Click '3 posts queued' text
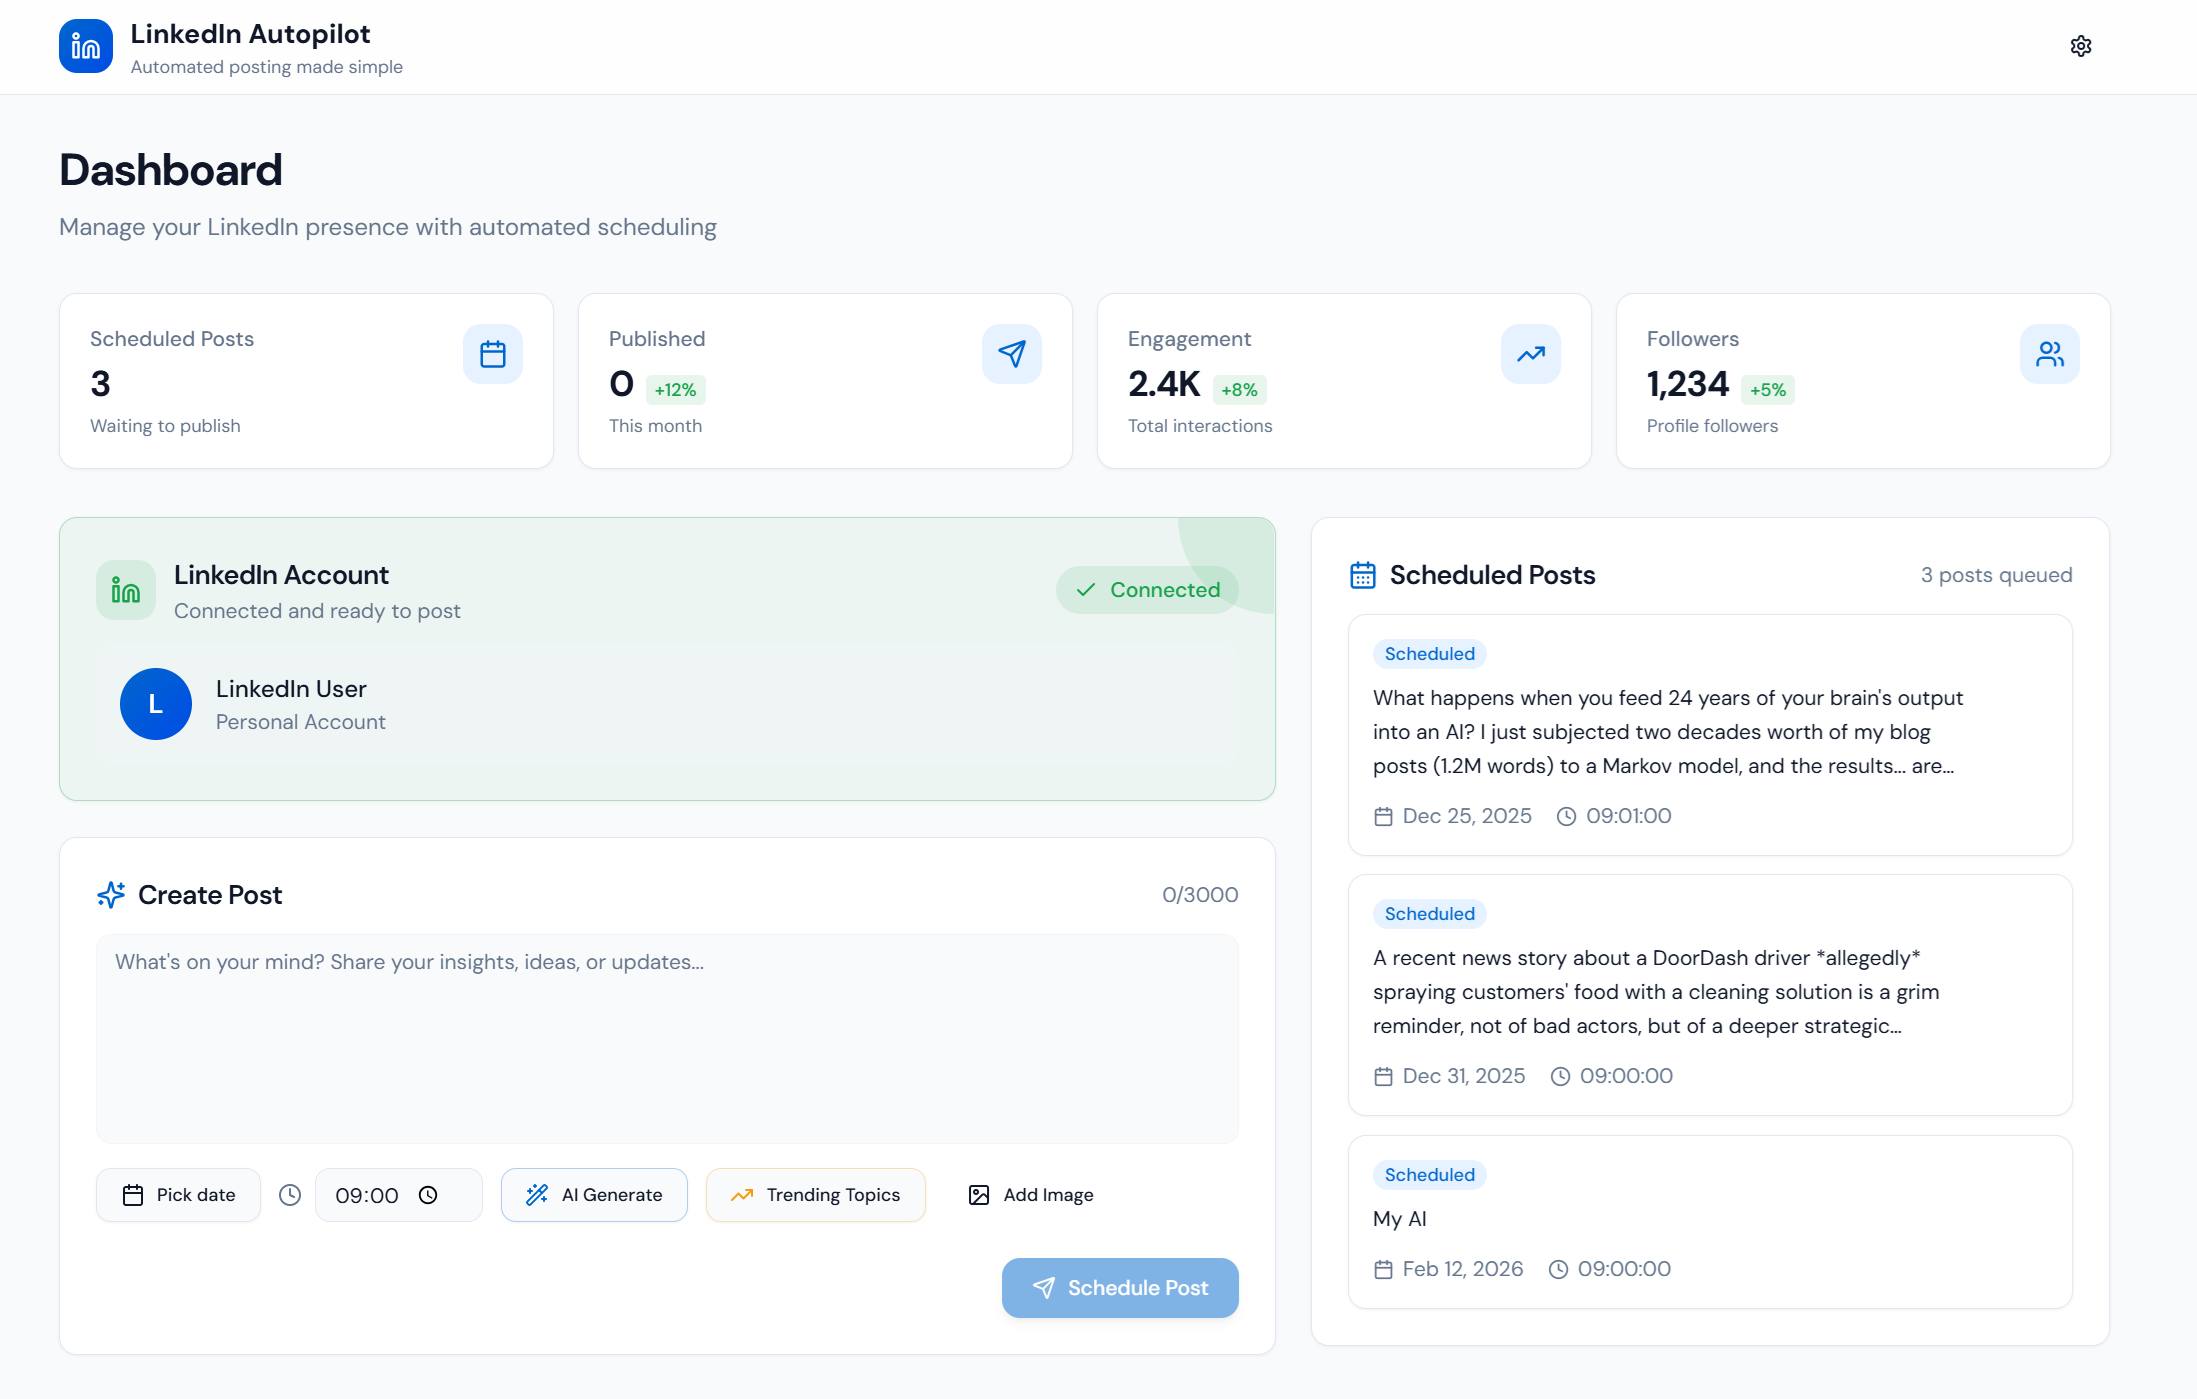Viewport: 2197px width, 1399px height. point(1996,575)
